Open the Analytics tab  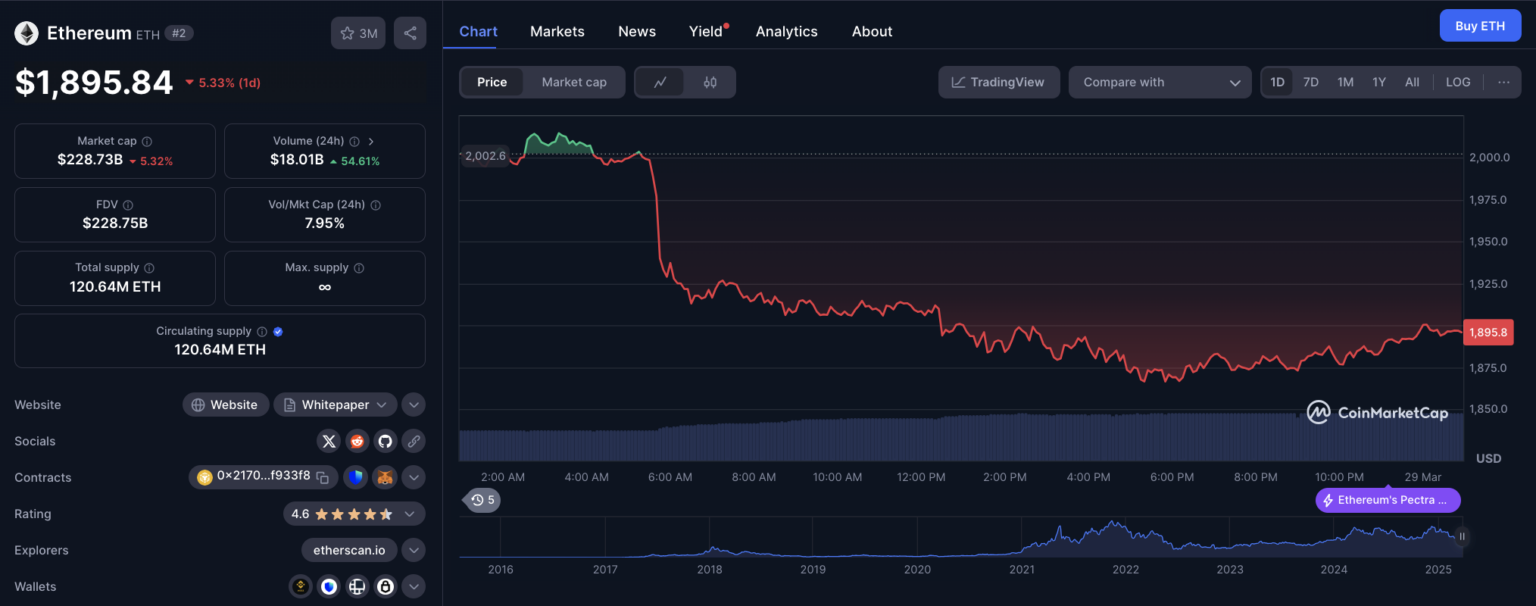[786, 31]
